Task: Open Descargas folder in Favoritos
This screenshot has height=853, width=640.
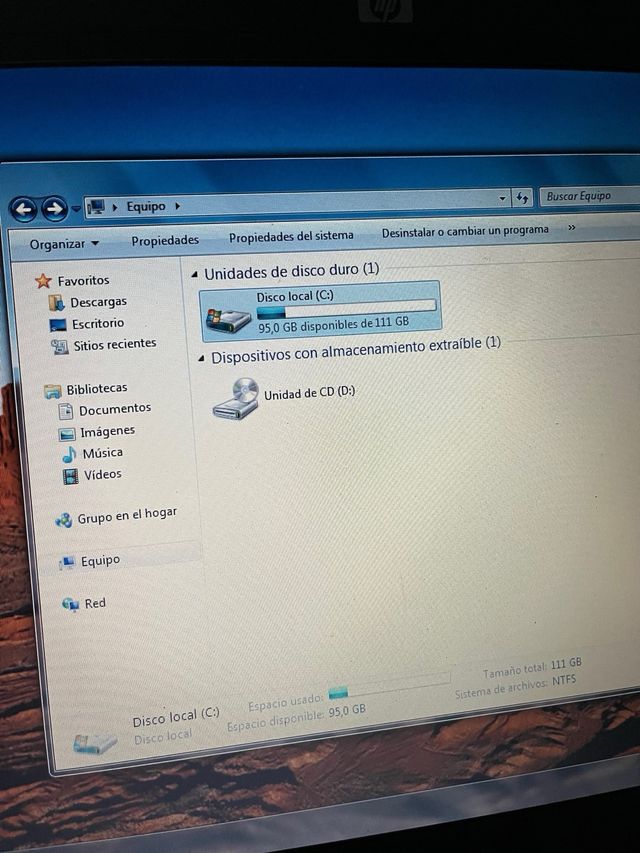Action: point(97,302)
